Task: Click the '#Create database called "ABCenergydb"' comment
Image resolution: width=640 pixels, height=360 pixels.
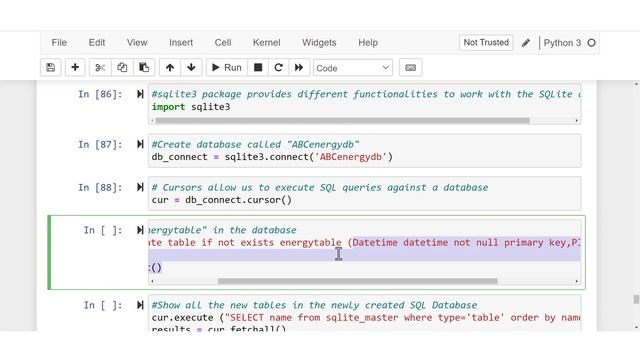Action: (x=256, y=144)
